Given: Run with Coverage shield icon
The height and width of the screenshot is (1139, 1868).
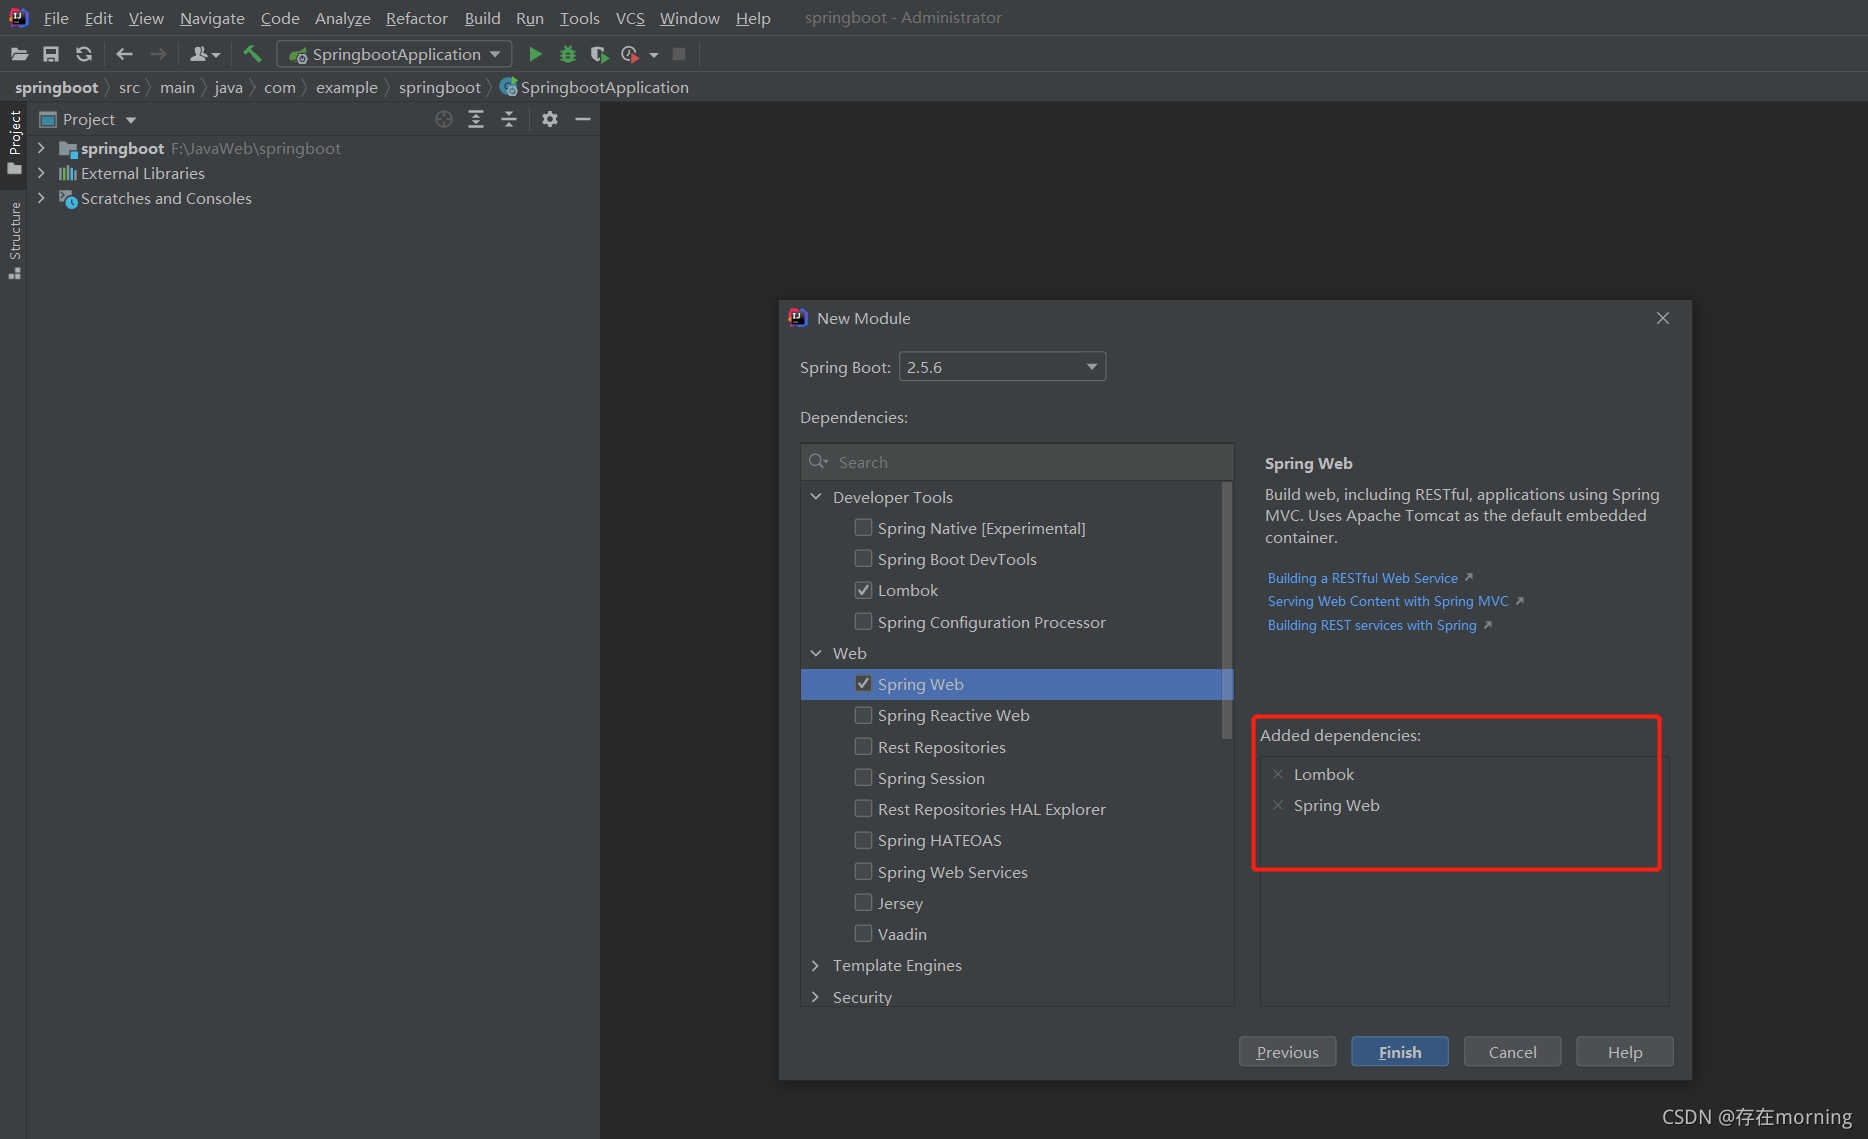Looking at the screenshot, I should click(599, 54).
